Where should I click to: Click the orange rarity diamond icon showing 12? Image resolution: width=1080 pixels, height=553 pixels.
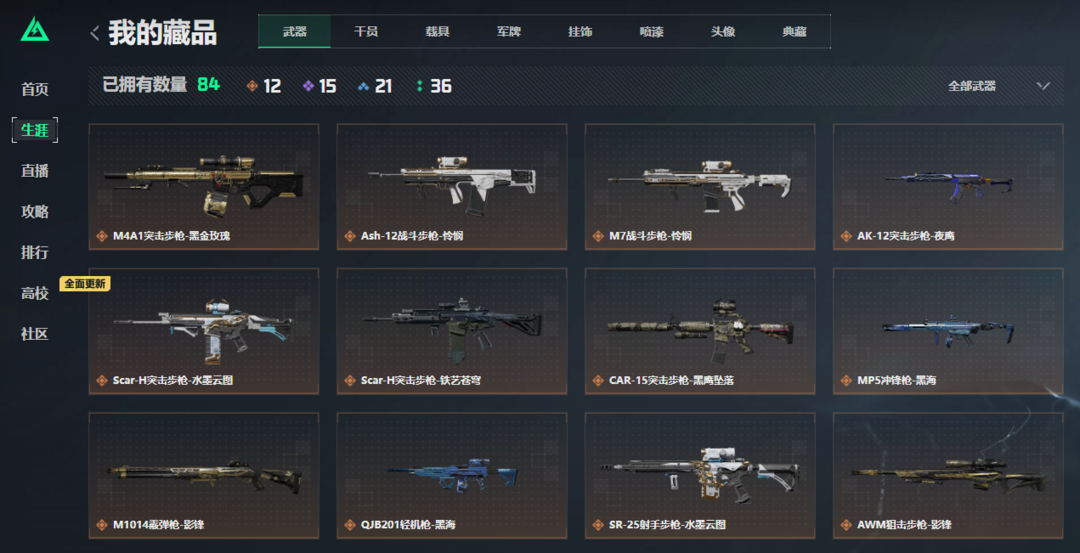(x=252, y=86)
